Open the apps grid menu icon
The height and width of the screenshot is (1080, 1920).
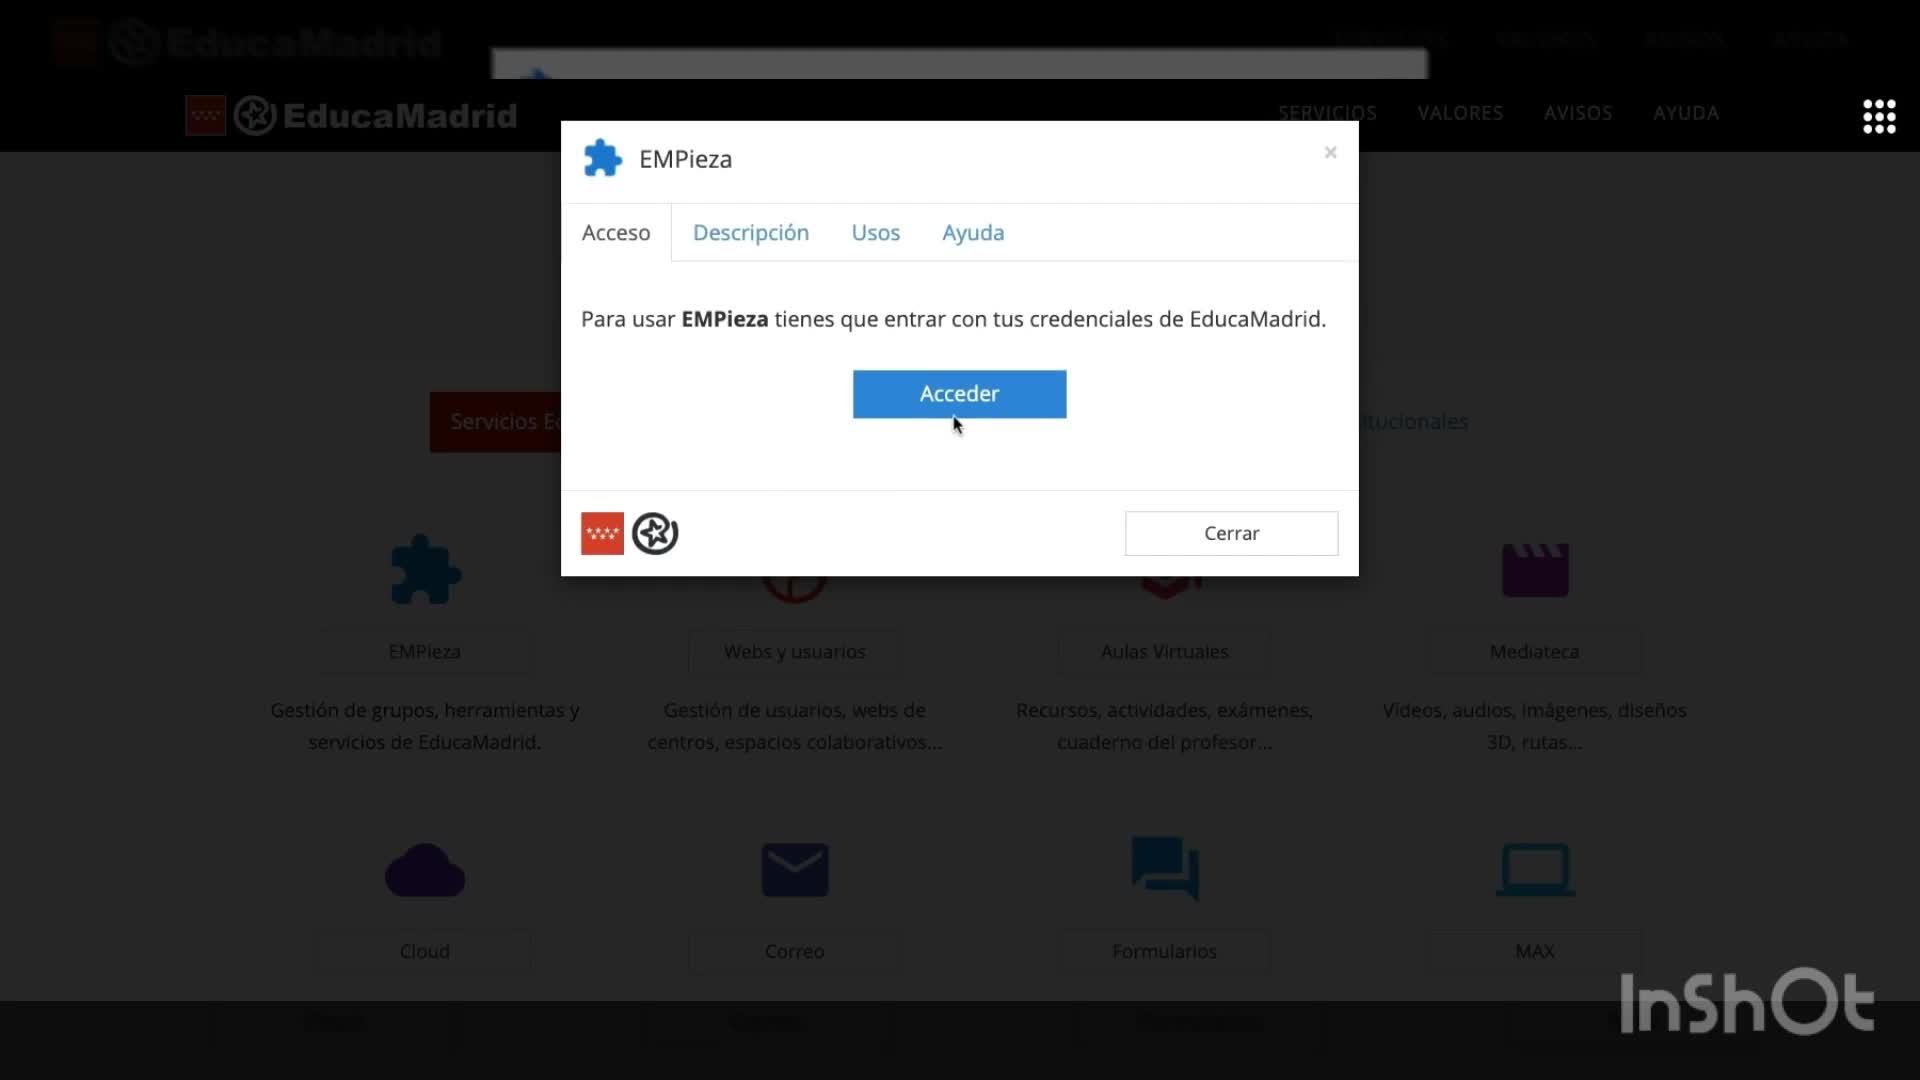click(1878, 116)
